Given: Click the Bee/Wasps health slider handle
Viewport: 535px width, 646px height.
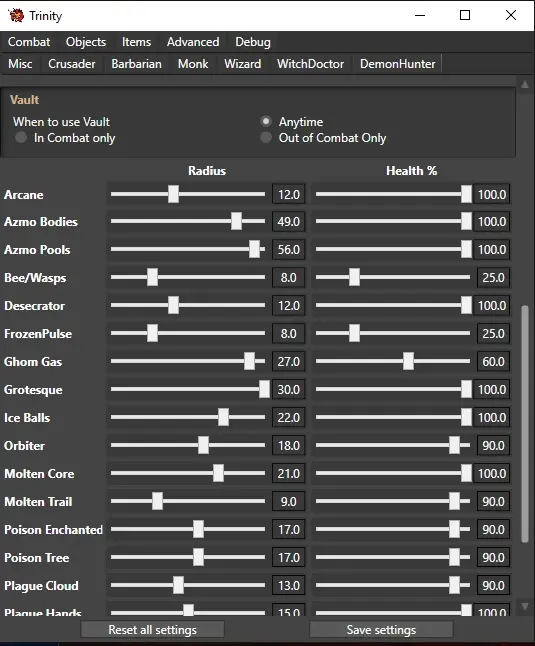Looking at the screenshot, I should tap(354, 277).
